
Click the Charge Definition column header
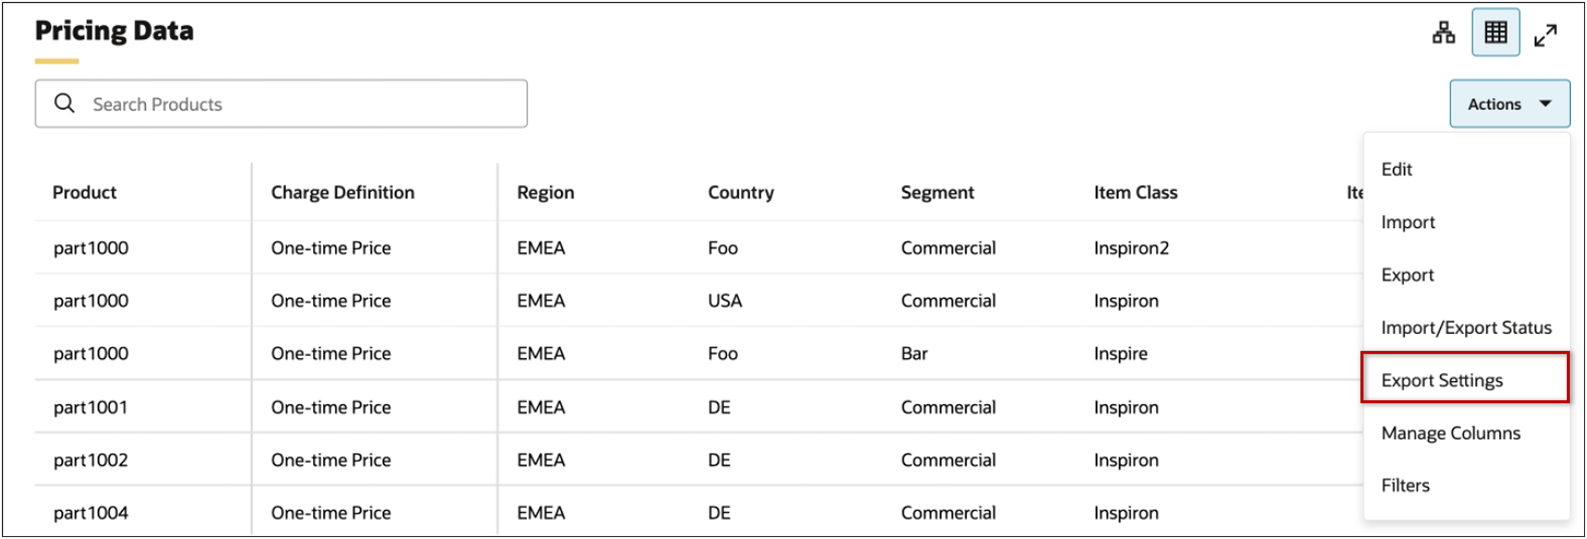pyautogui.click(x=342, y=192)
